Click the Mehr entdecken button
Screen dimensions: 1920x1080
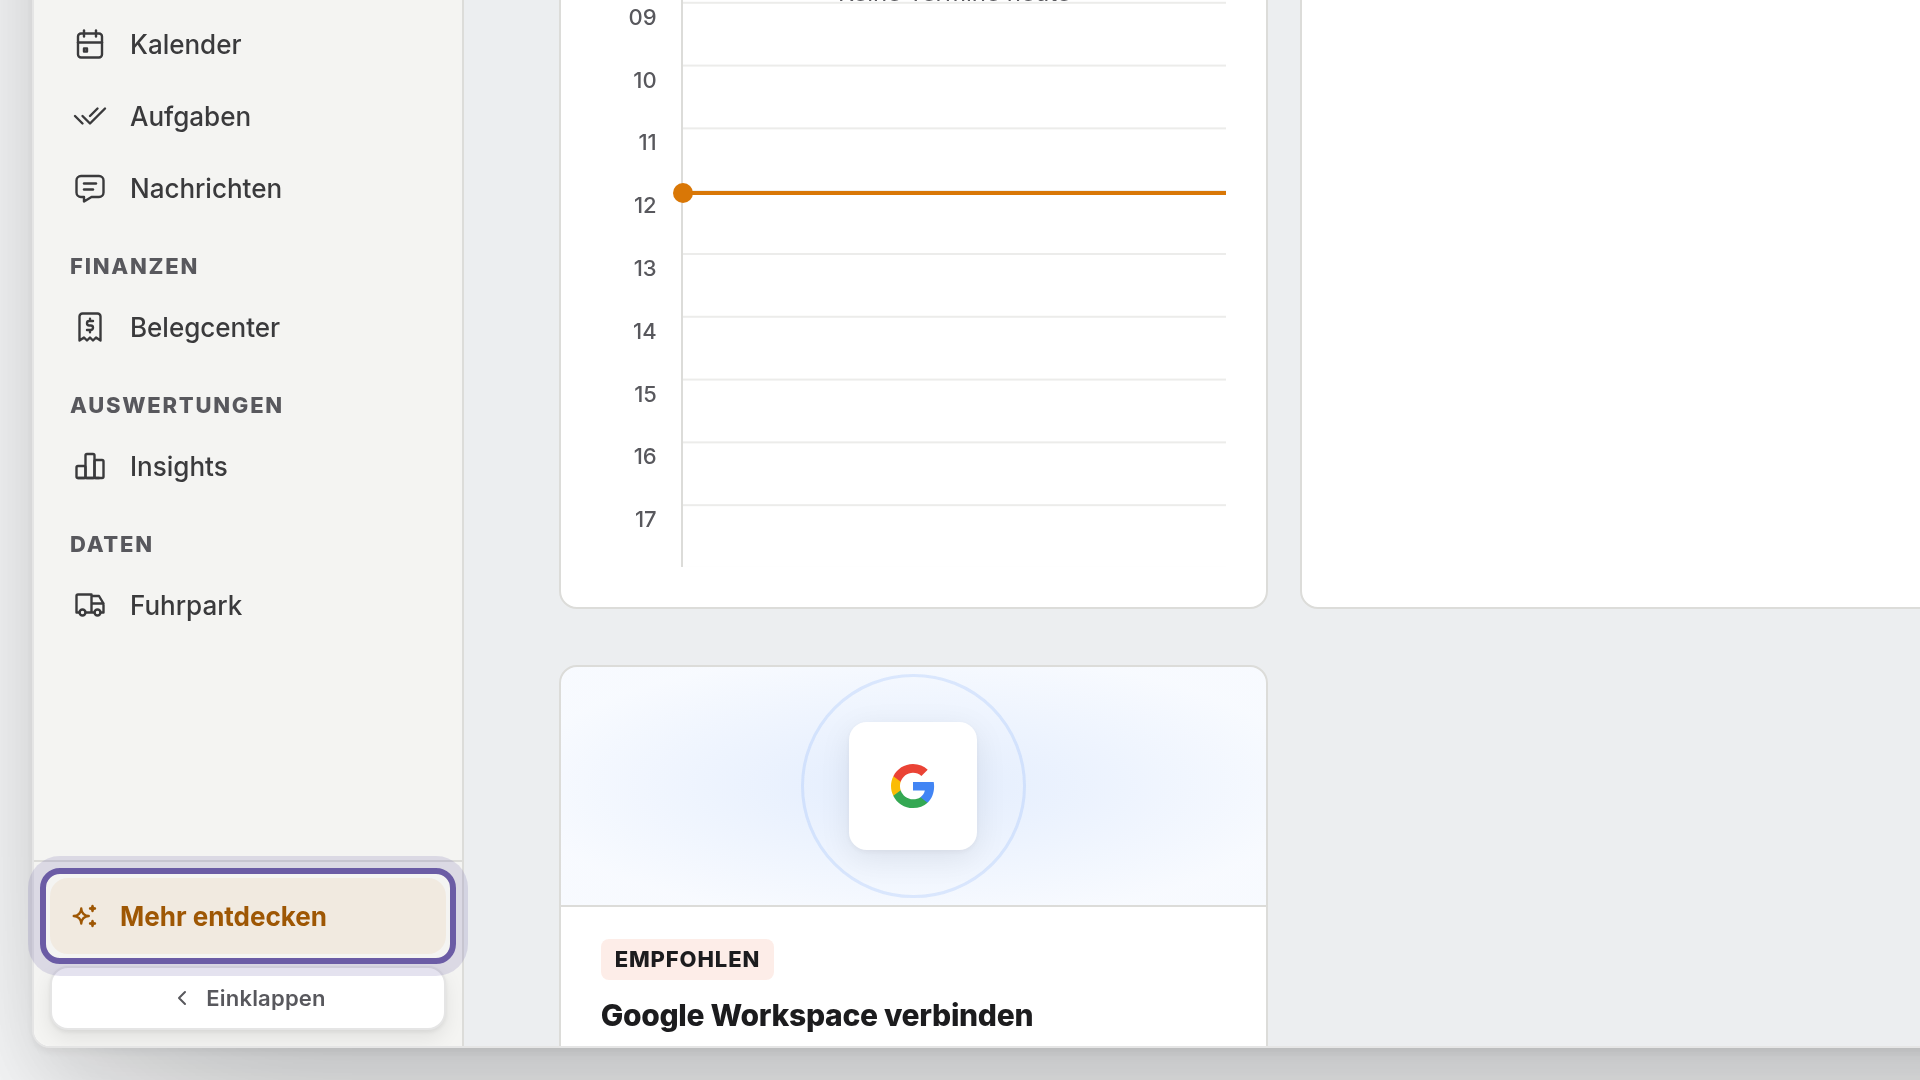pos(248,916)
